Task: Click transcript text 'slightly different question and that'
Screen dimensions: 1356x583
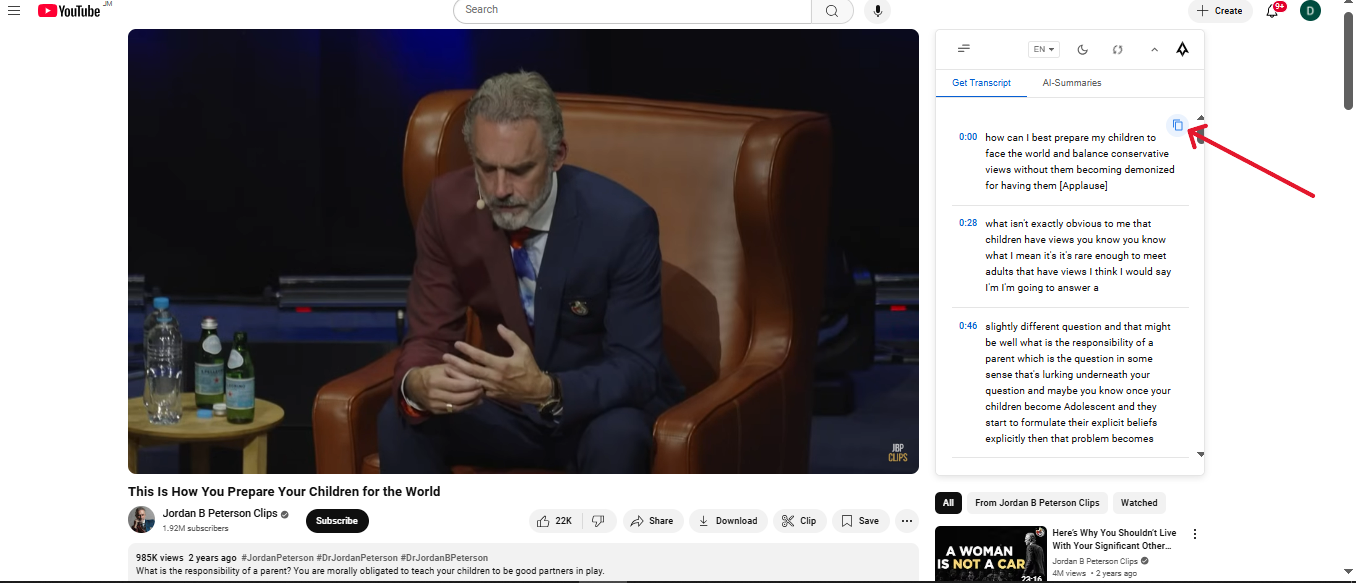Action: [x=1059, y=327]
